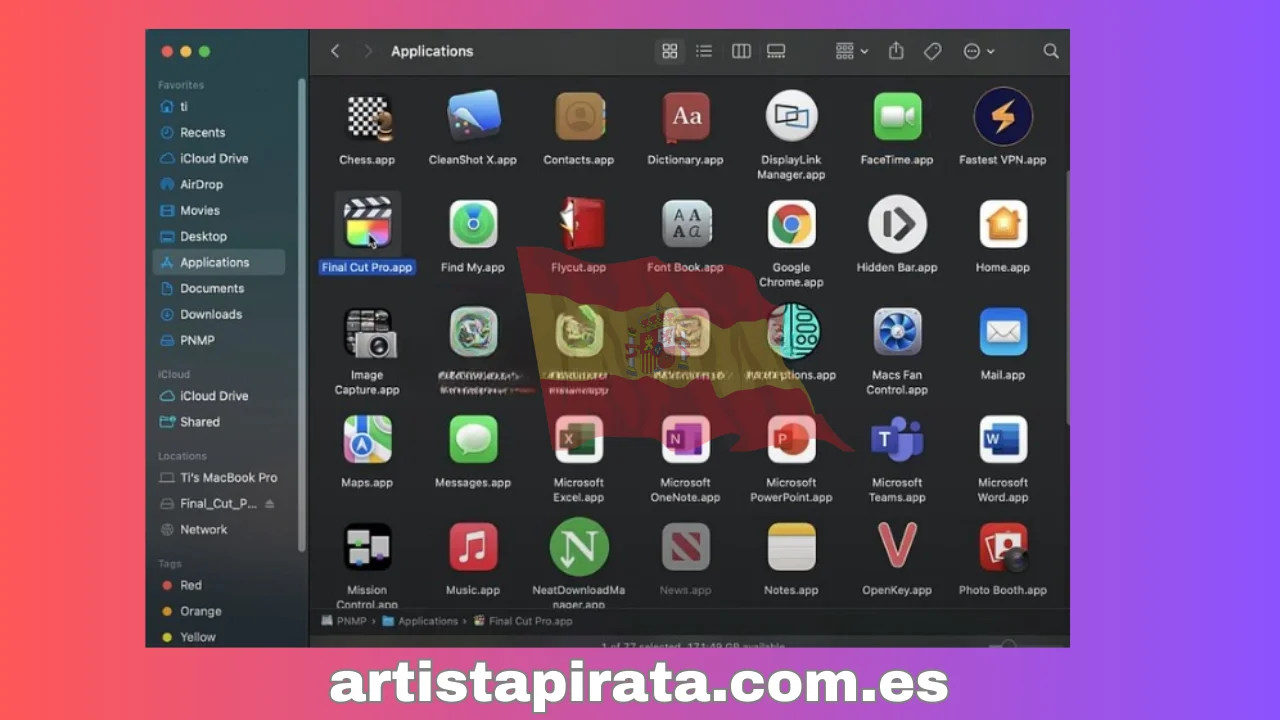Open Microsoft OneNote.app icon
Viewport: 1280px width, 720px height.
(x=686, y=439)
